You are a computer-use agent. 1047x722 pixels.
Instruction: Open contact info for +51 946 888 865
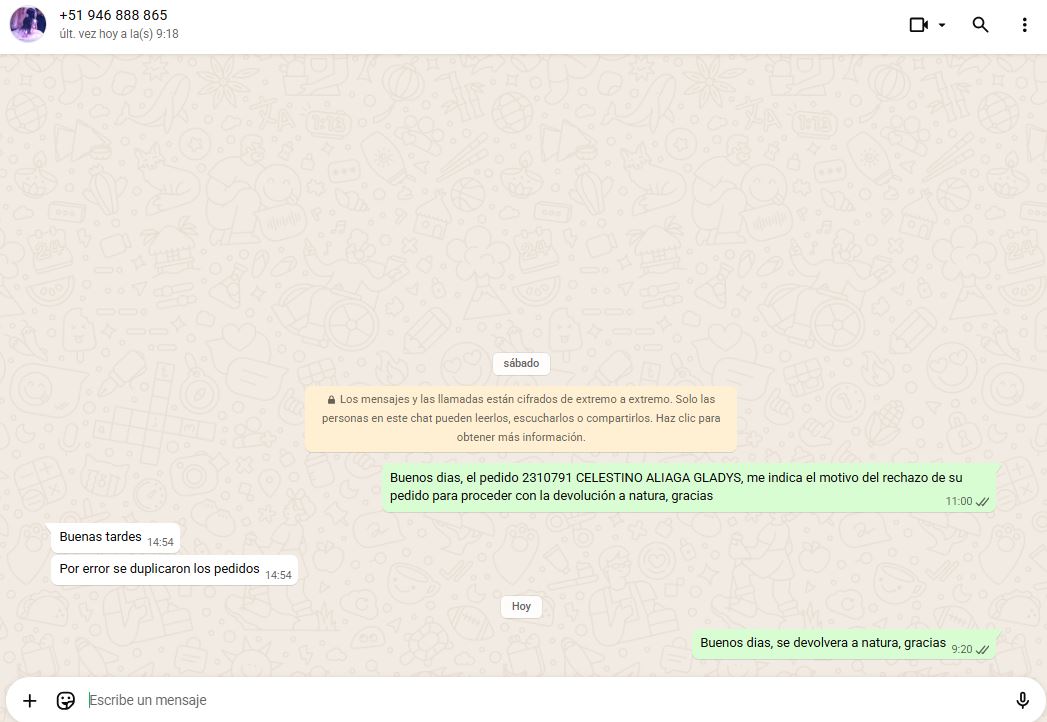tap(113, 15)
